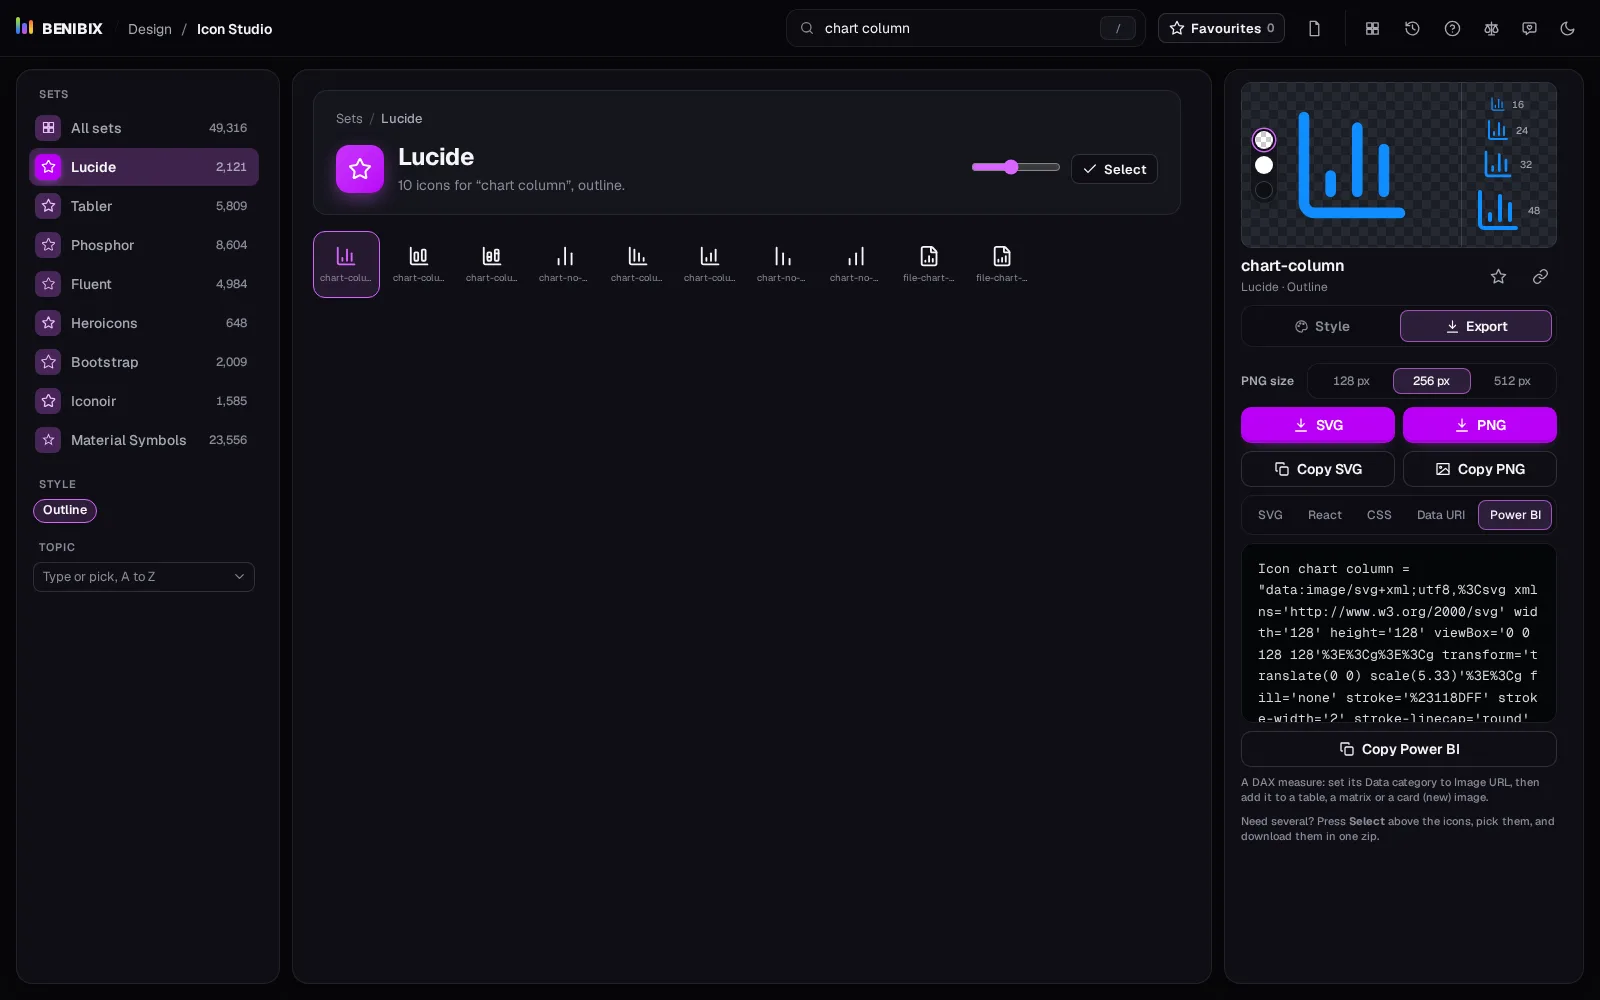This screenshot has width=1600, height=1000.
Task: Toggle dark mode moon icon
Action: pyautogui.click(x=1567, y=29)
